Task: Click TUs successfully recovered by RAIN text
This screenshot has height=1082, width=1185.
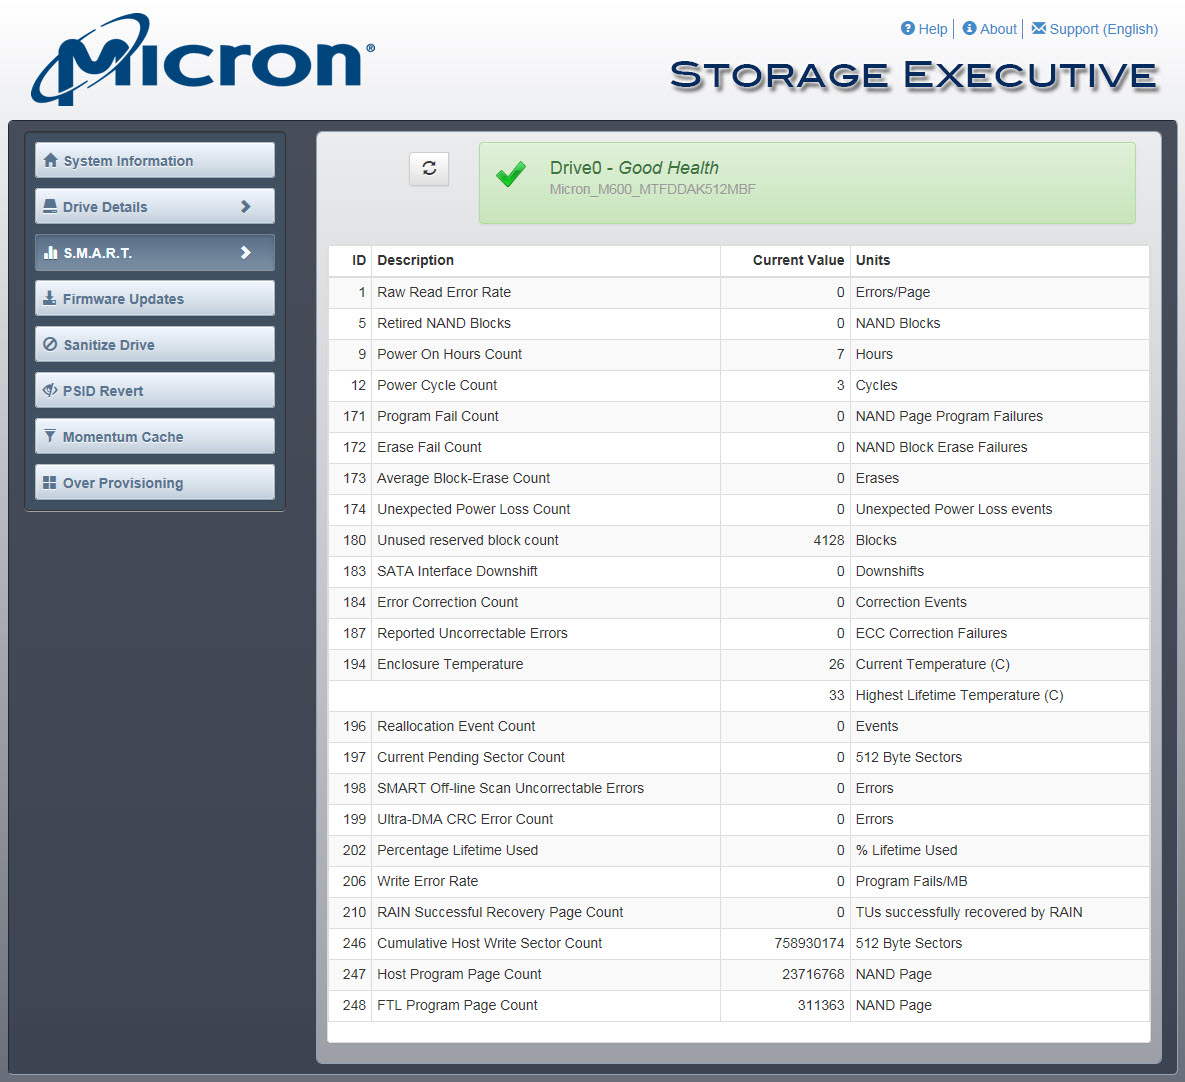Action: pyautogui.click(x=969, y=912)
